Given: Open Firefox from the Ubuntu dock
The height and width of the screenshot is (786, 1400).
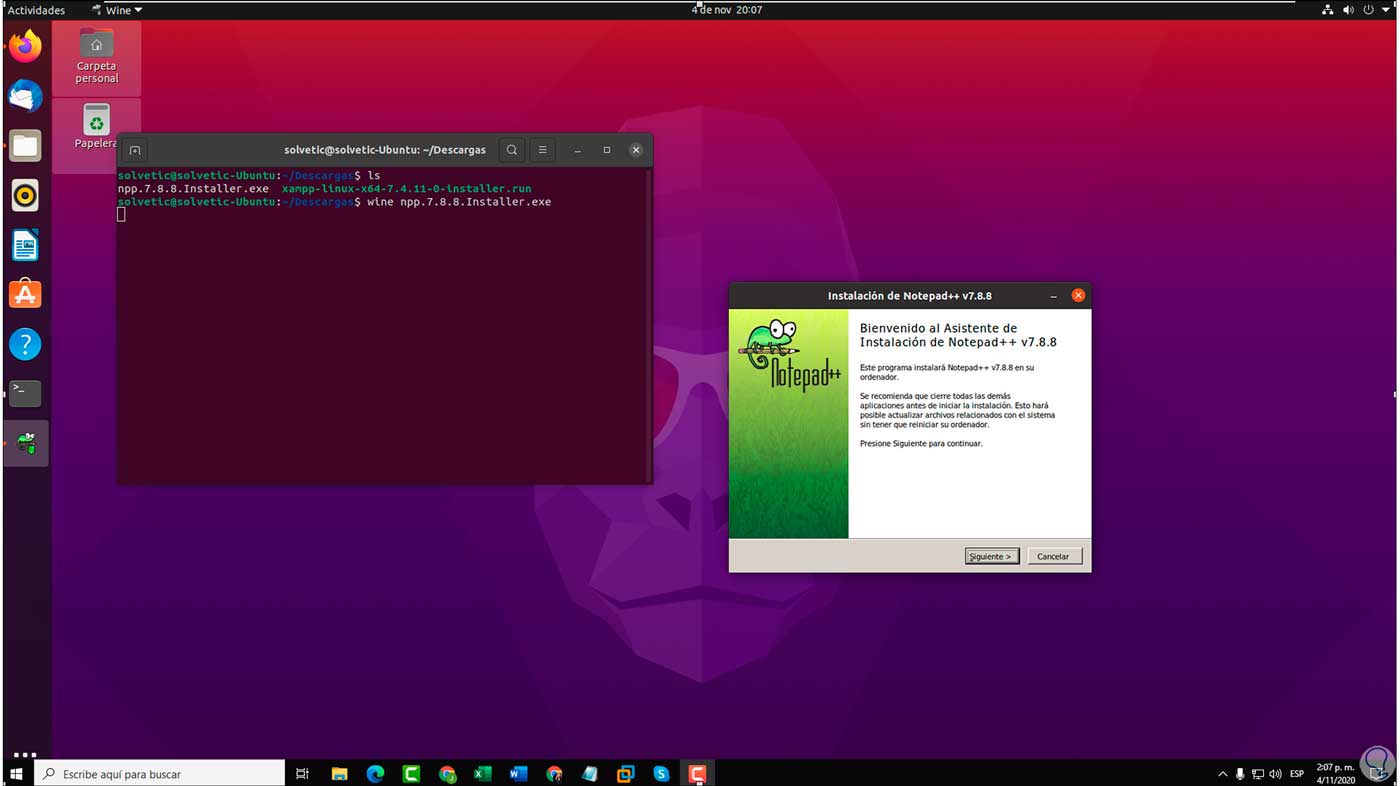Looking at the screenshot, I should click(x=25, y=47).
